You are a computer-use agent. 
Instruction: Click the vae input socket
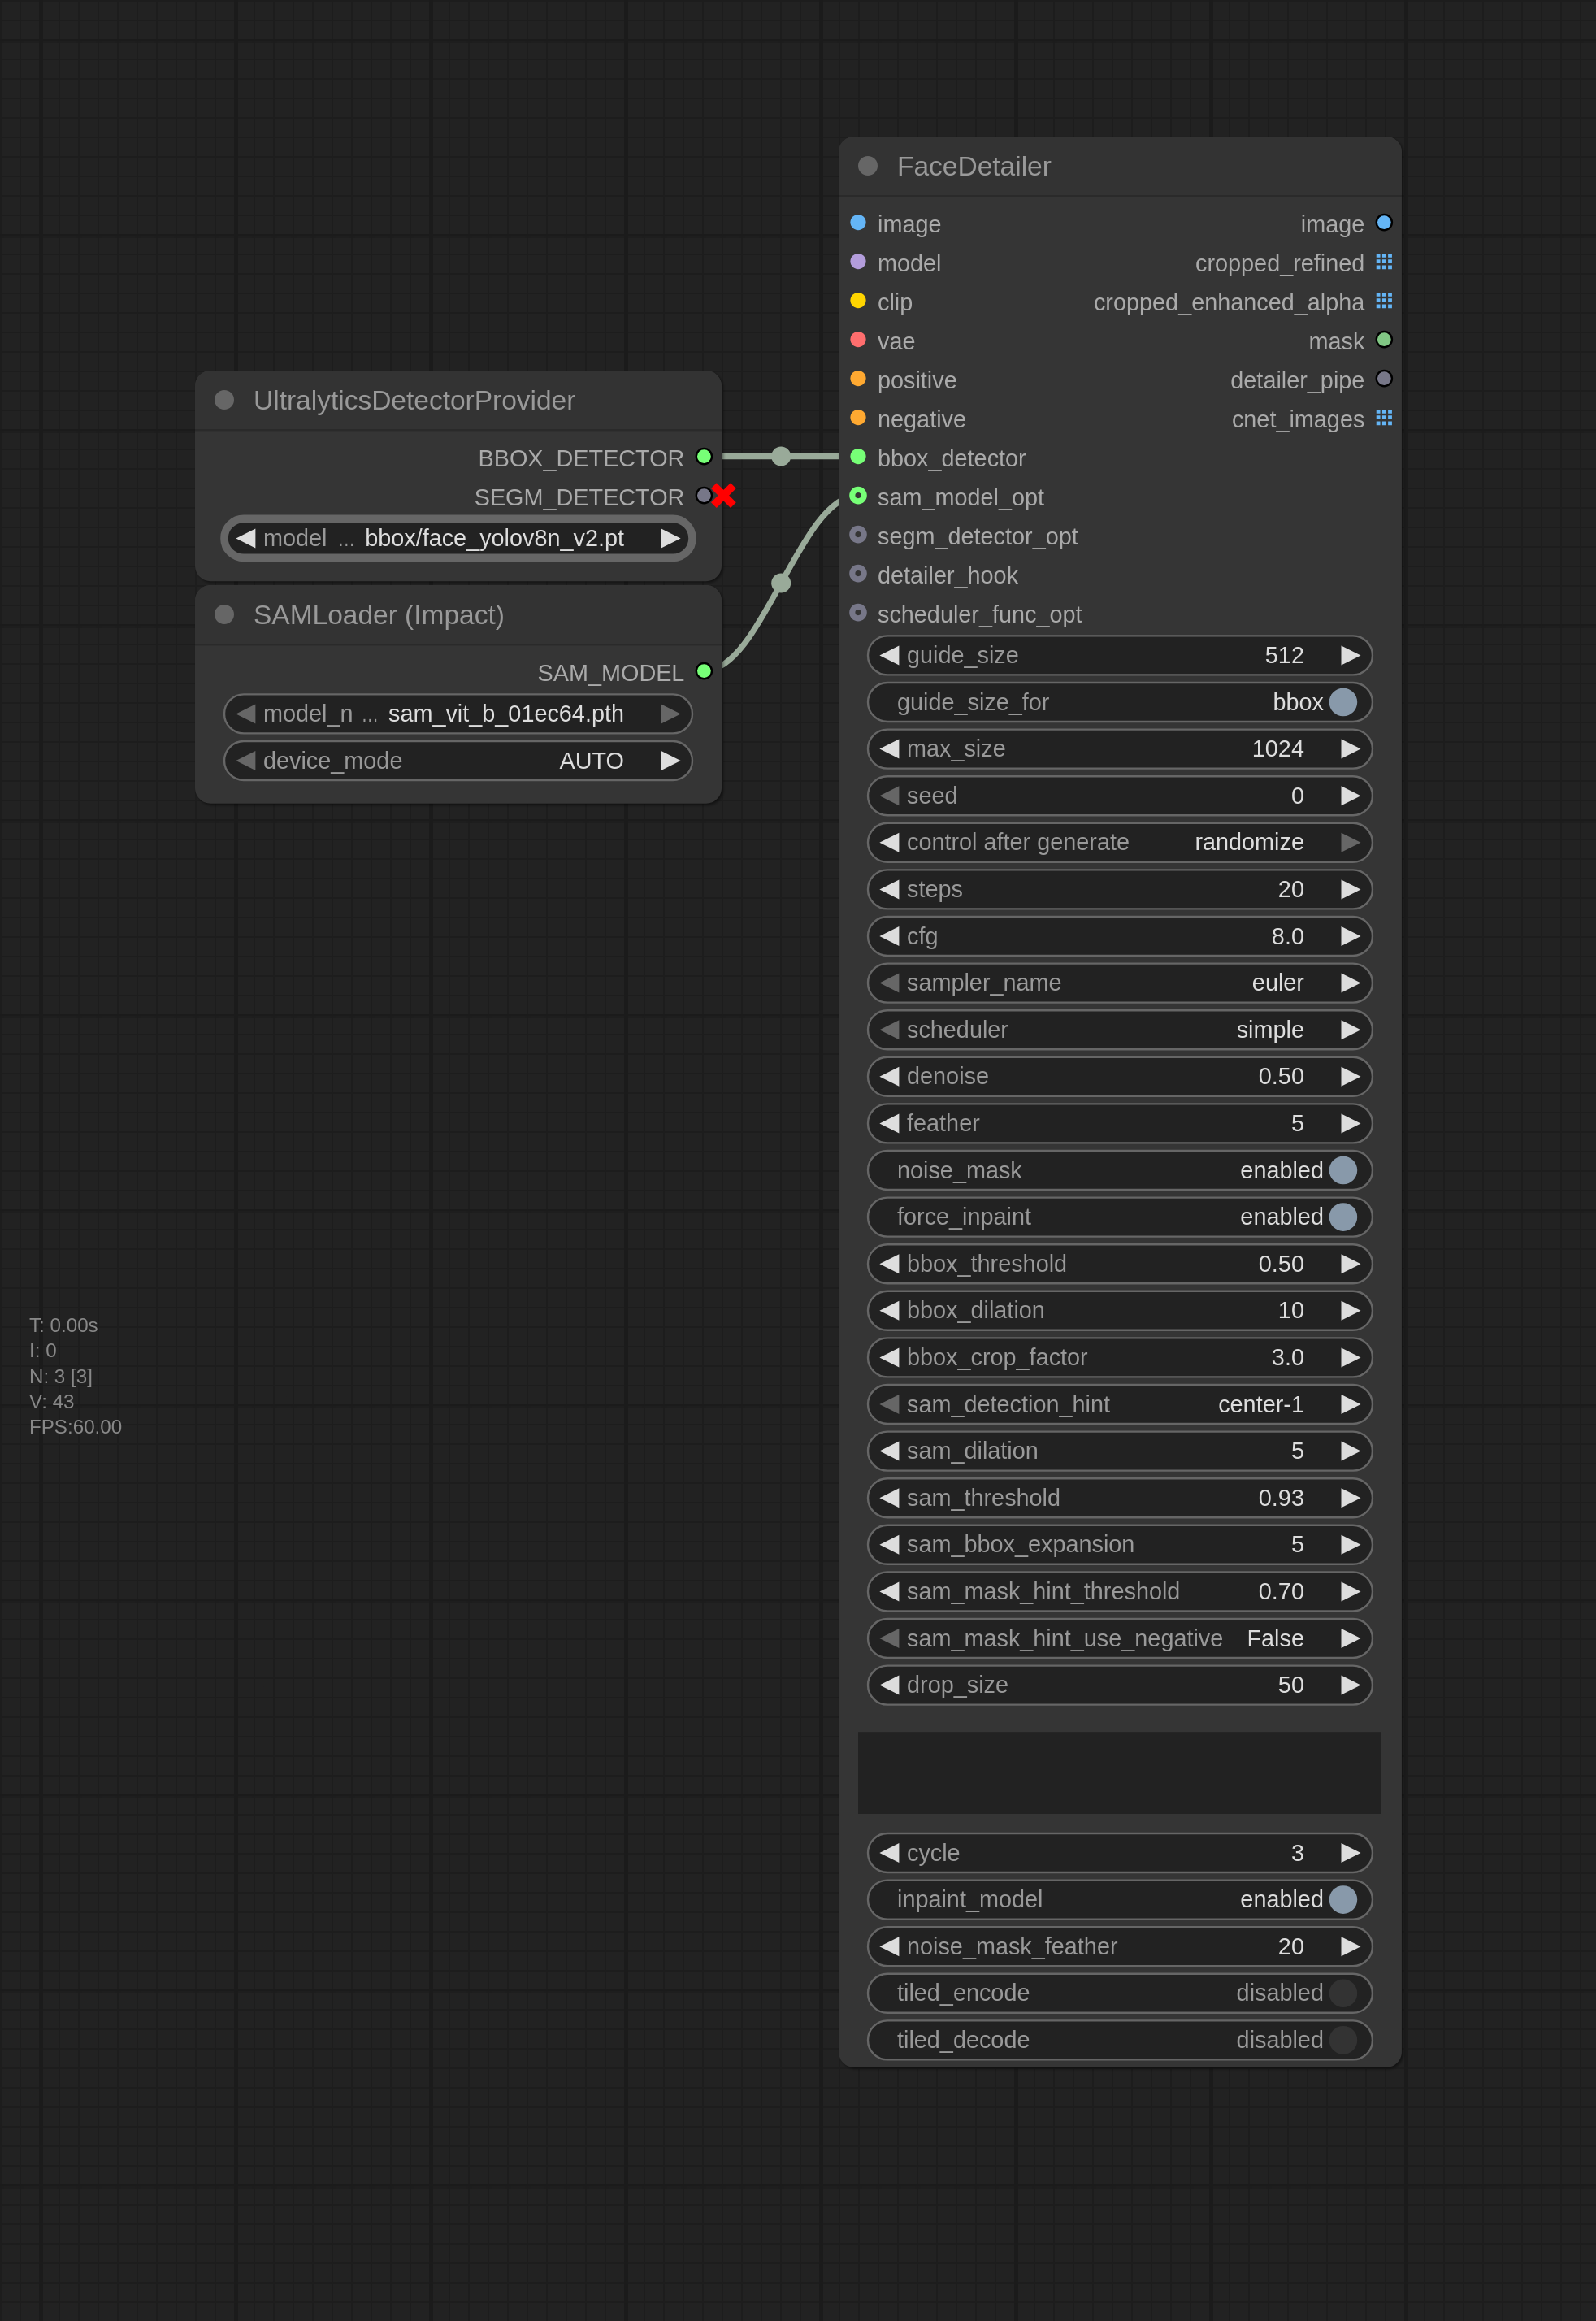857,340
